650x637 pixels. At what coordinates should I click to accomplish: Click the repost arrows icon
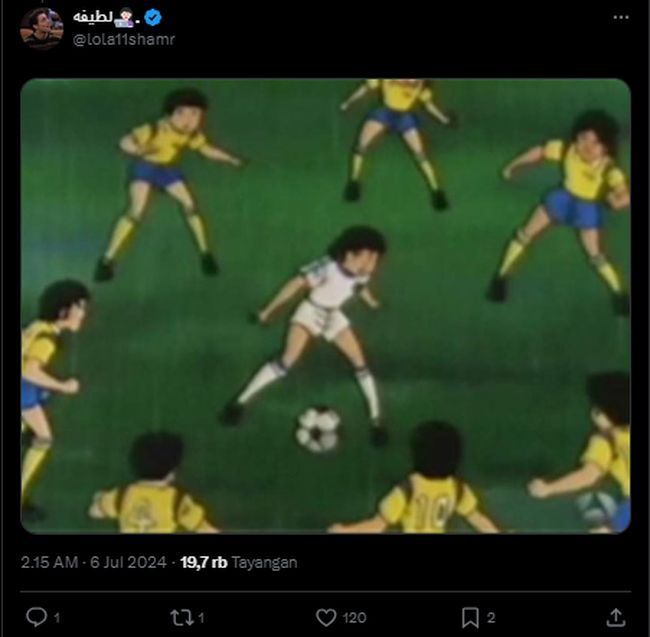[x=182, y=617]
